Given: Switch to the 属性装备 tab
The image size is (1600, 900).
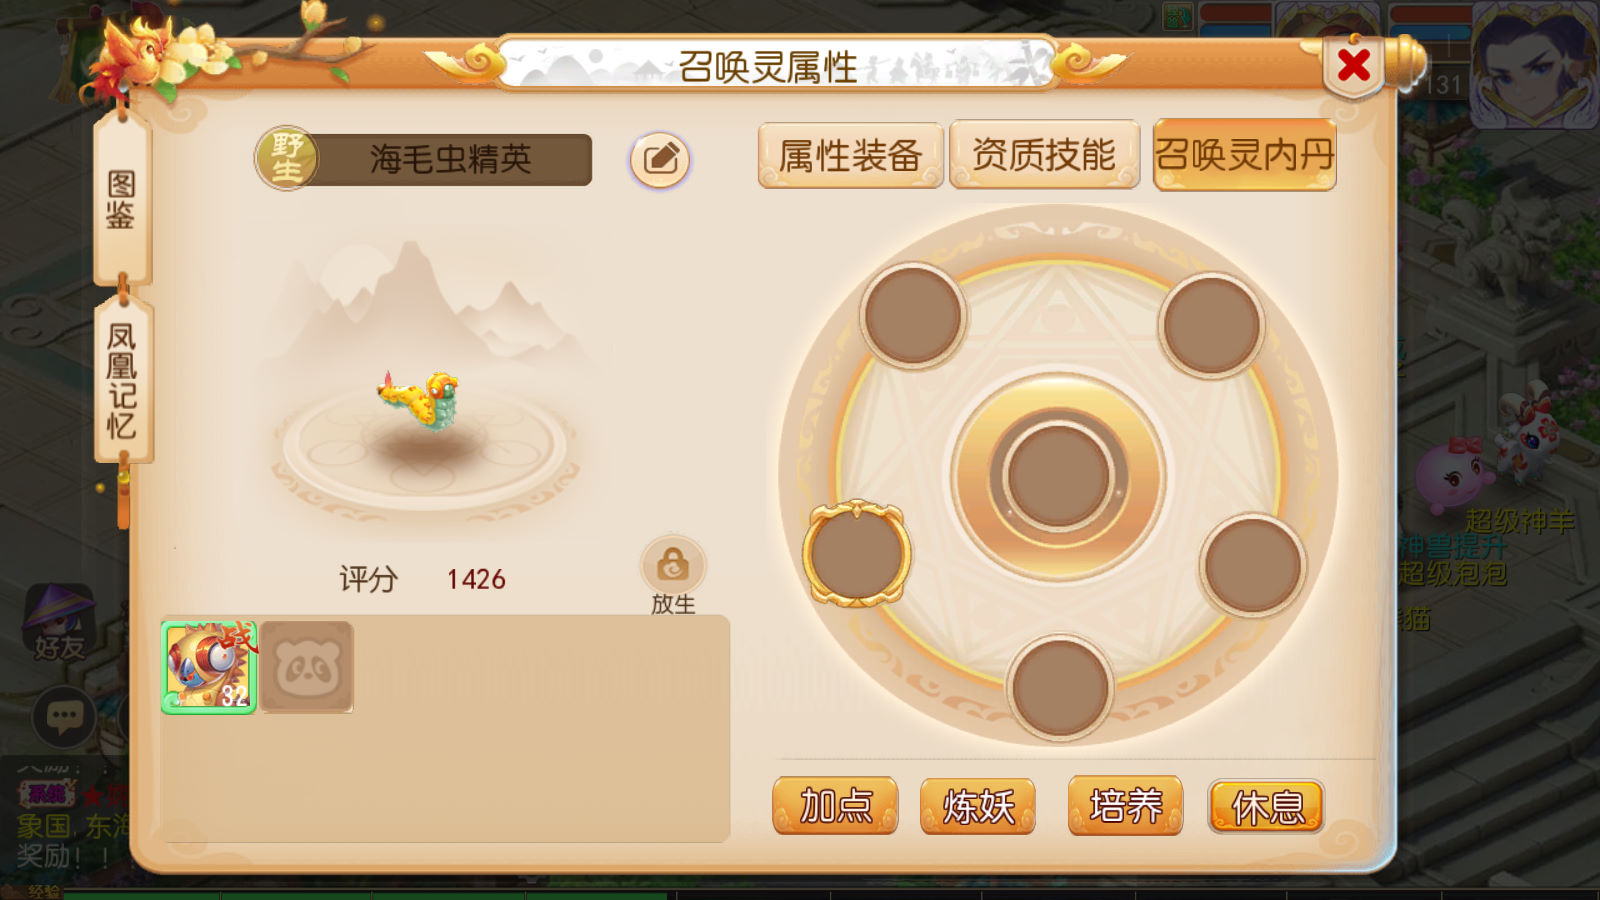Looking at the screenshot, I should click(850, 156).
